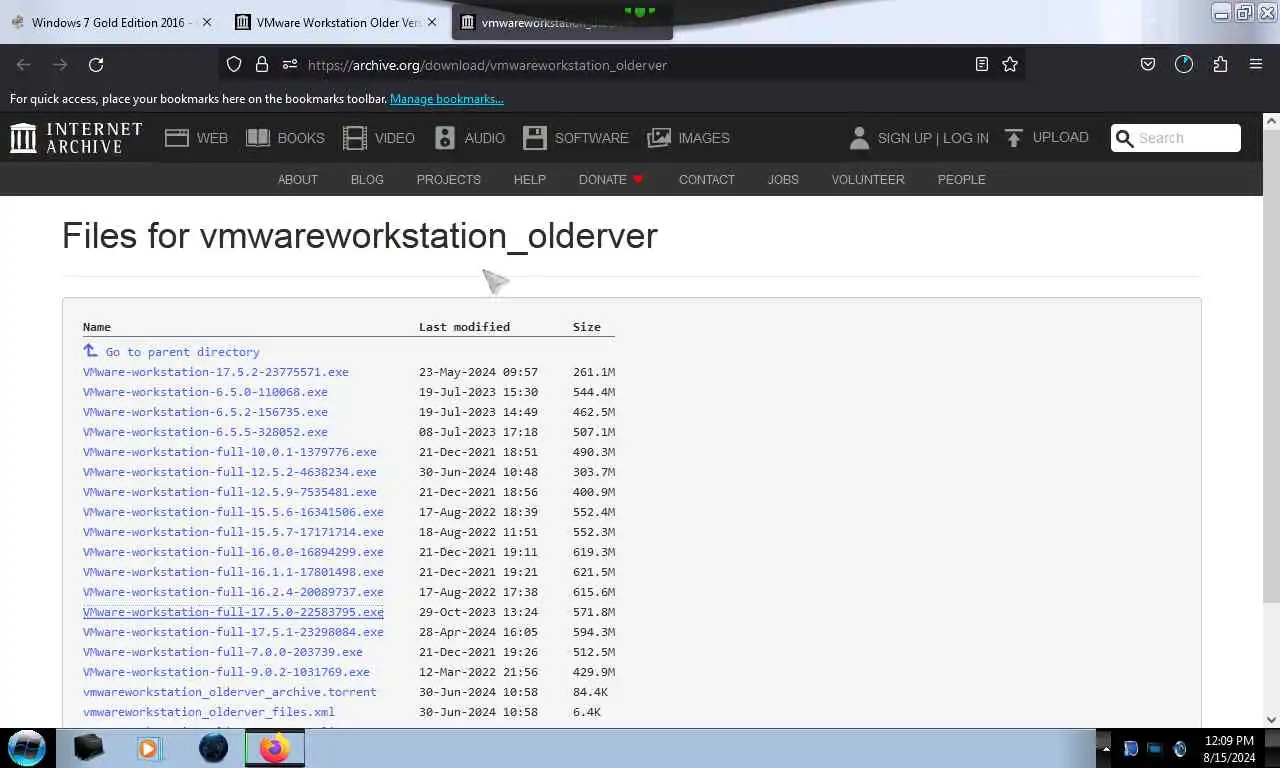Close the VMware Workstation Older tab
Image resolution: width=1280 pixels, height=768 pixels.
[x=432, y=22]
